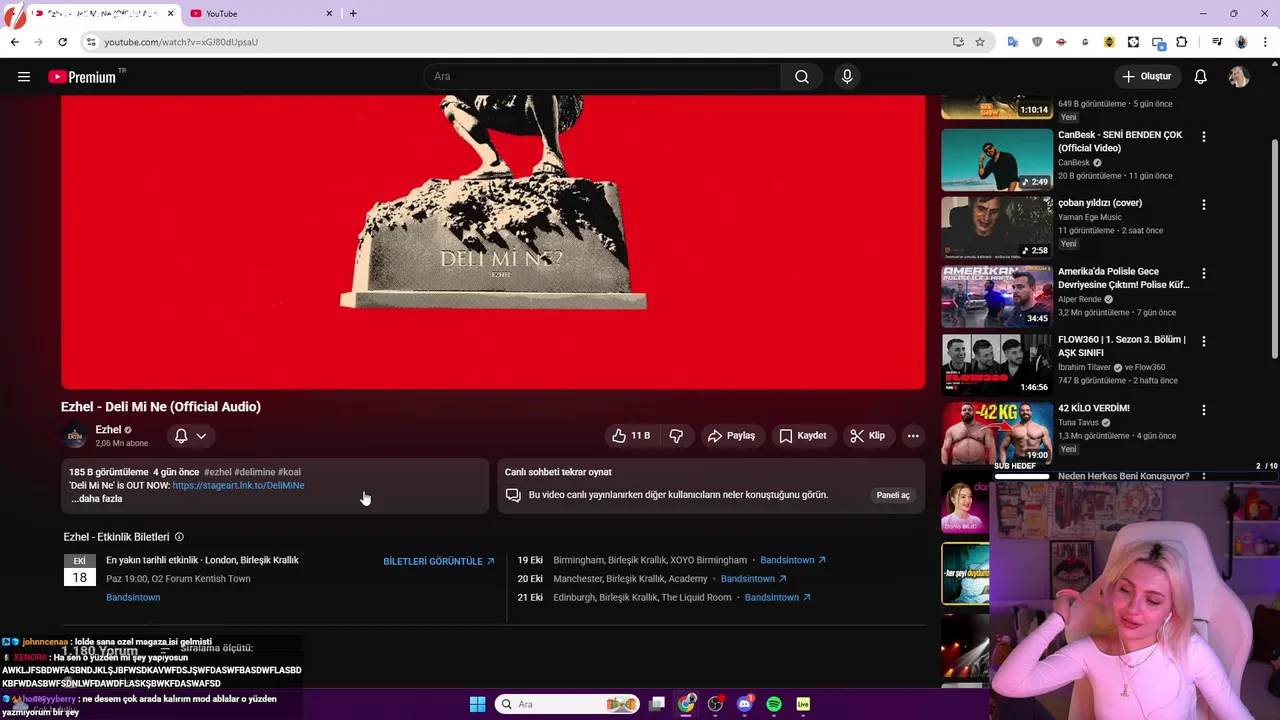Open options for 42 KİLO VERDİM video
This screenshot has width=1280, height=720.
tap(1204, 410)
